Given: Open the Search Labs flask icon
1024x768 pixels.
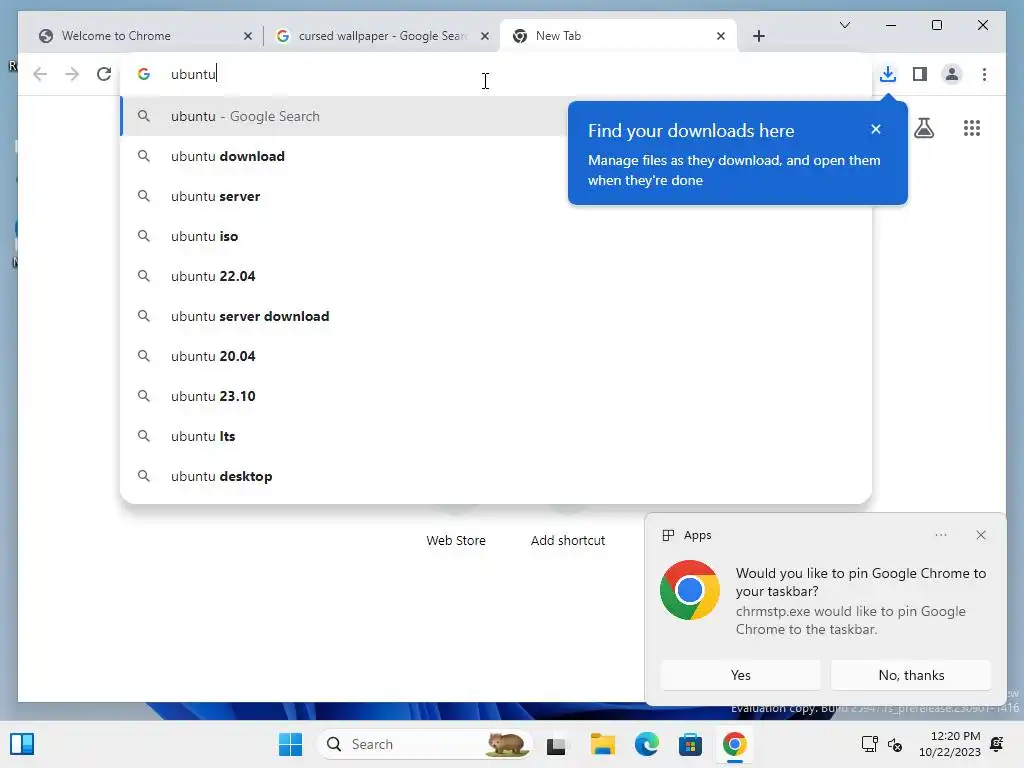Looking at the screenshot, I should tap(923, 128).
